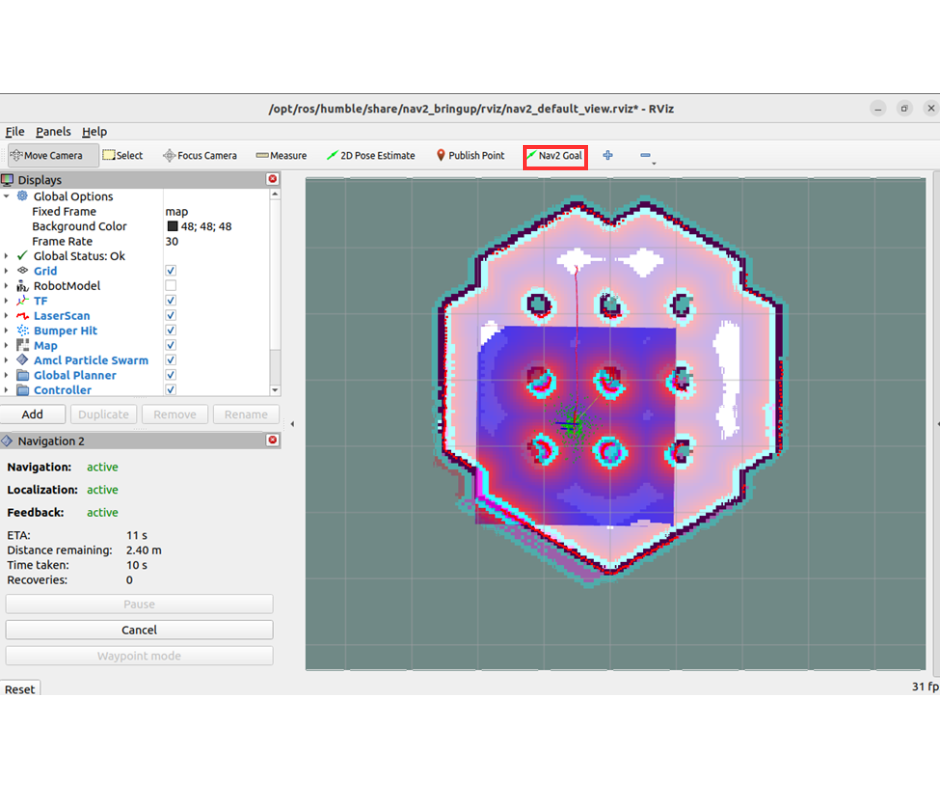Click the plus icon to add a tool
This screenshot has height=788, width=940.
(608, 156)
